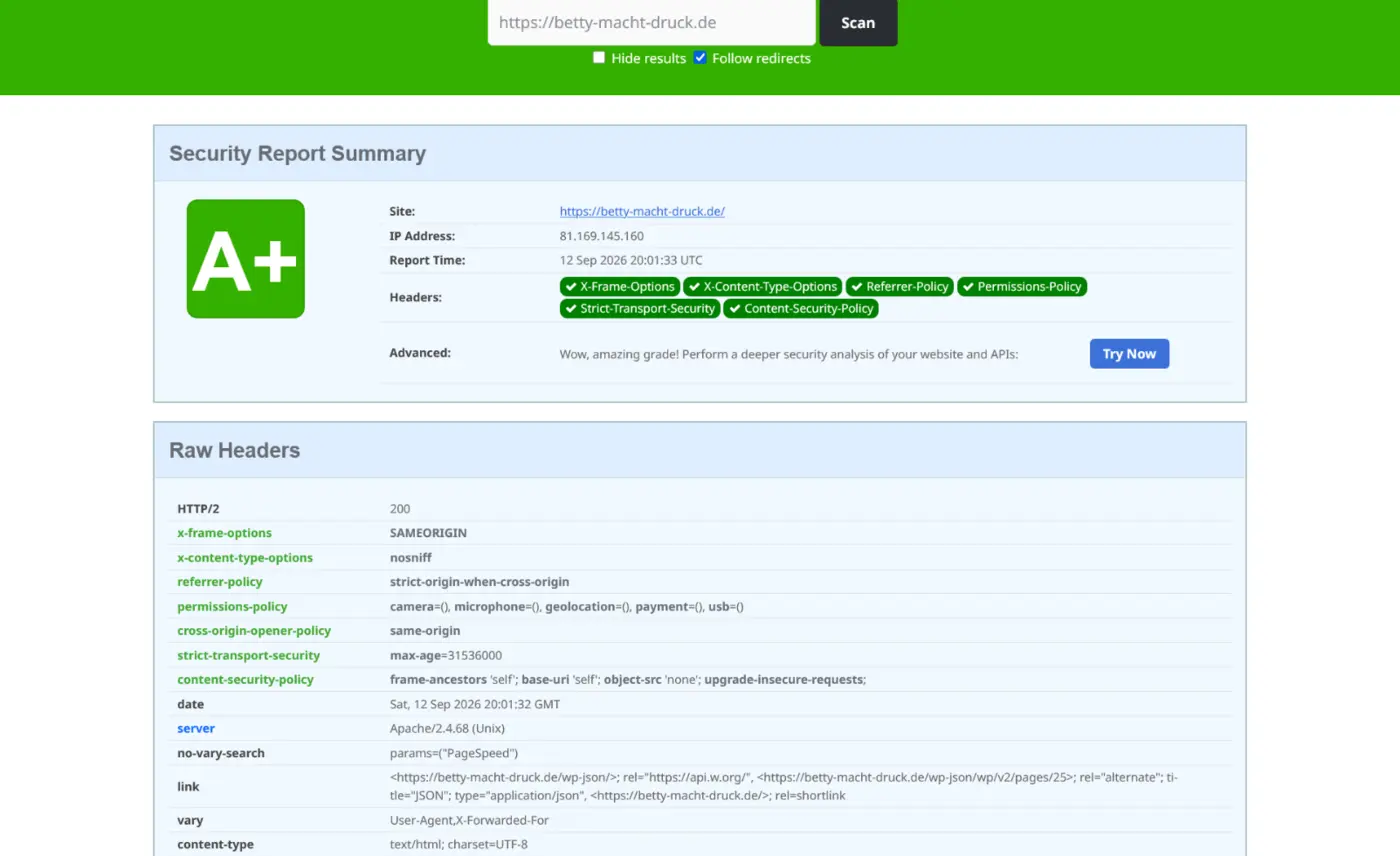Click the User-Agent,X-Forwarded-For value
This screenshot has height=856, width=1400.
point(469,820)
